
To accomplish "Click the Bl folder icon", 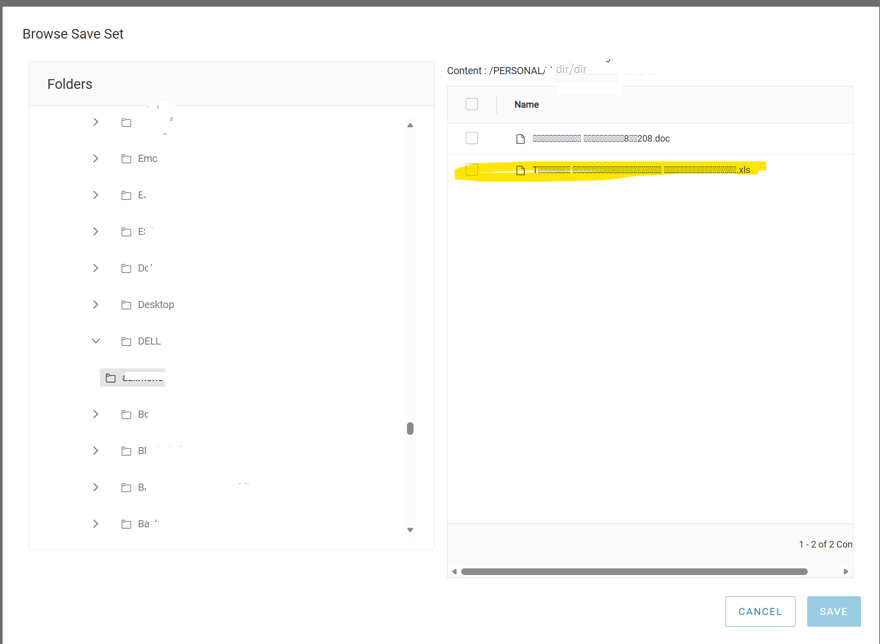I will [x=126, y=451].
